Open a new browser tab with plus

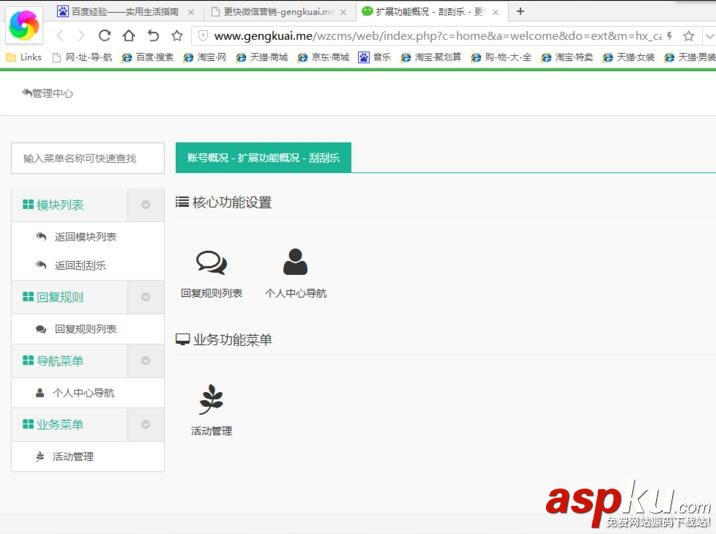tap(520, 11)
